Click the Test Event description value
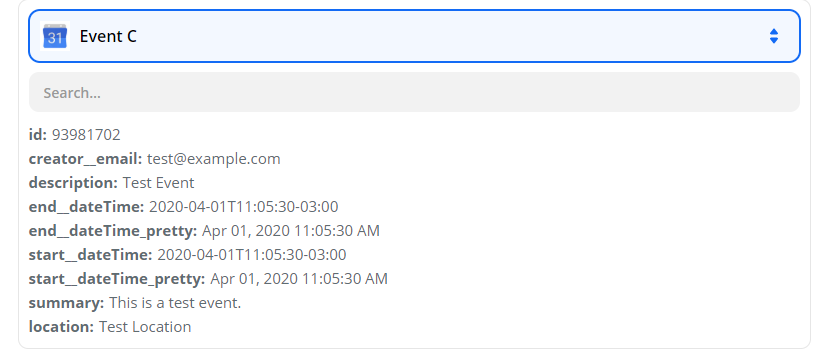Screen dimensions: 826x360 point(159,183)
